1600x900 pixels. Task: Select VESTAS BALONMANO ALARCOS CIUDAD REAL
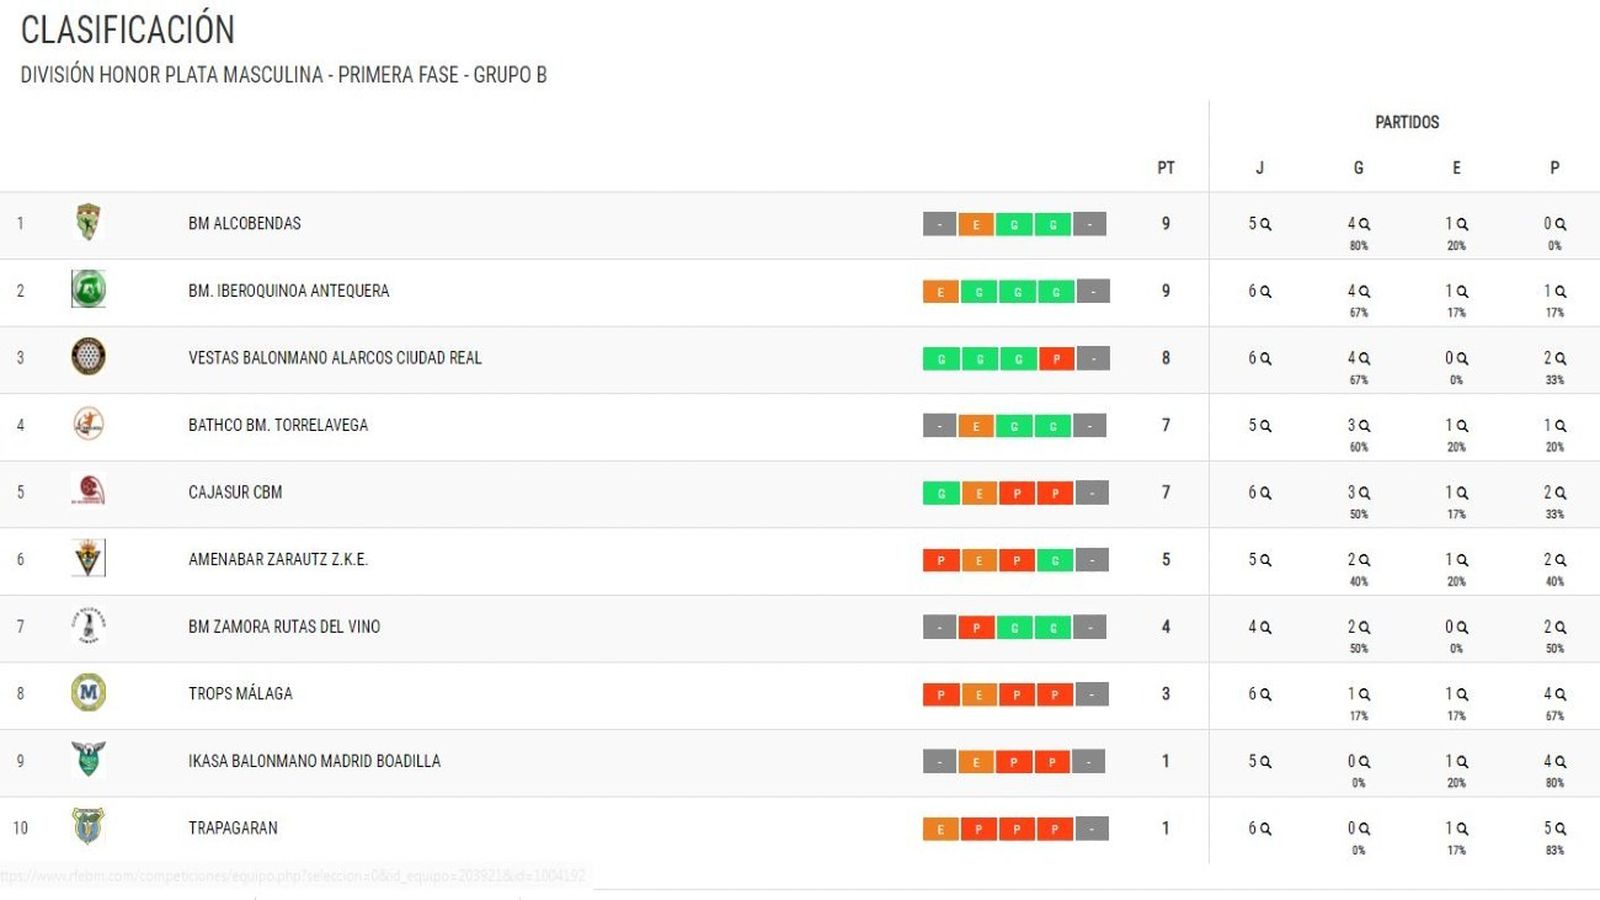334,357
